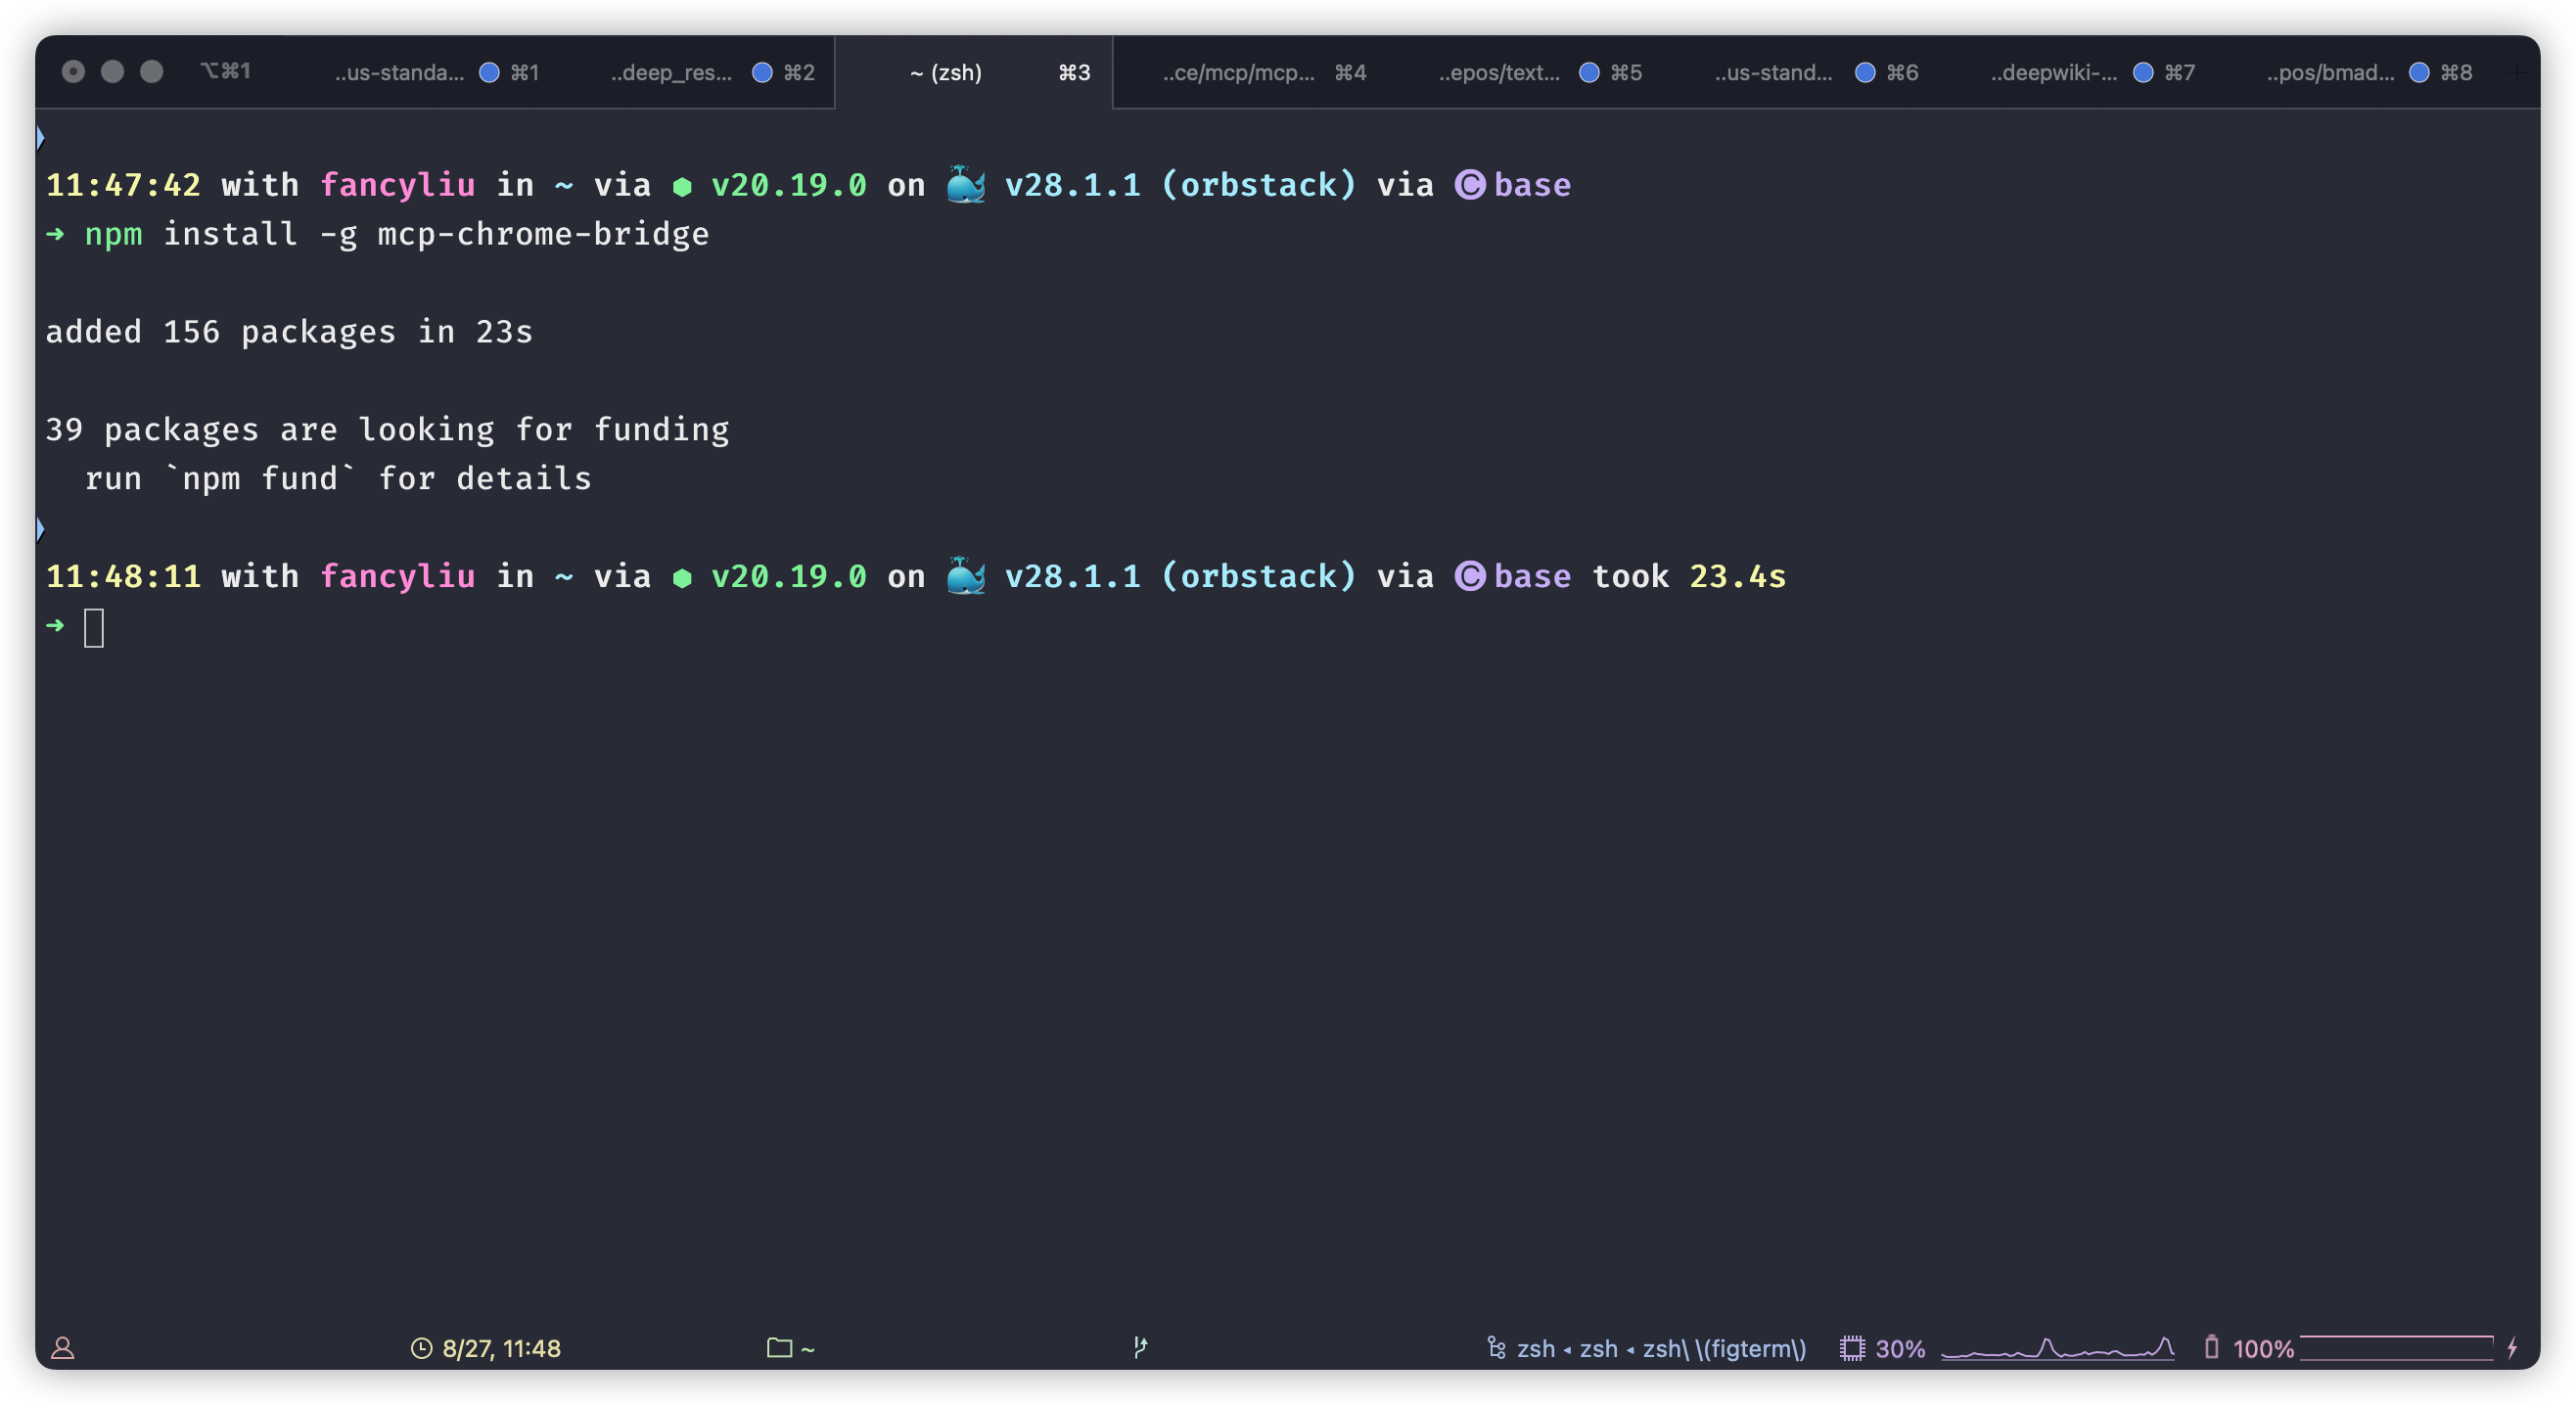Click the process tree icon before zsh jobs
The image size is (2576, 1405).
tap(1496, 1348)
